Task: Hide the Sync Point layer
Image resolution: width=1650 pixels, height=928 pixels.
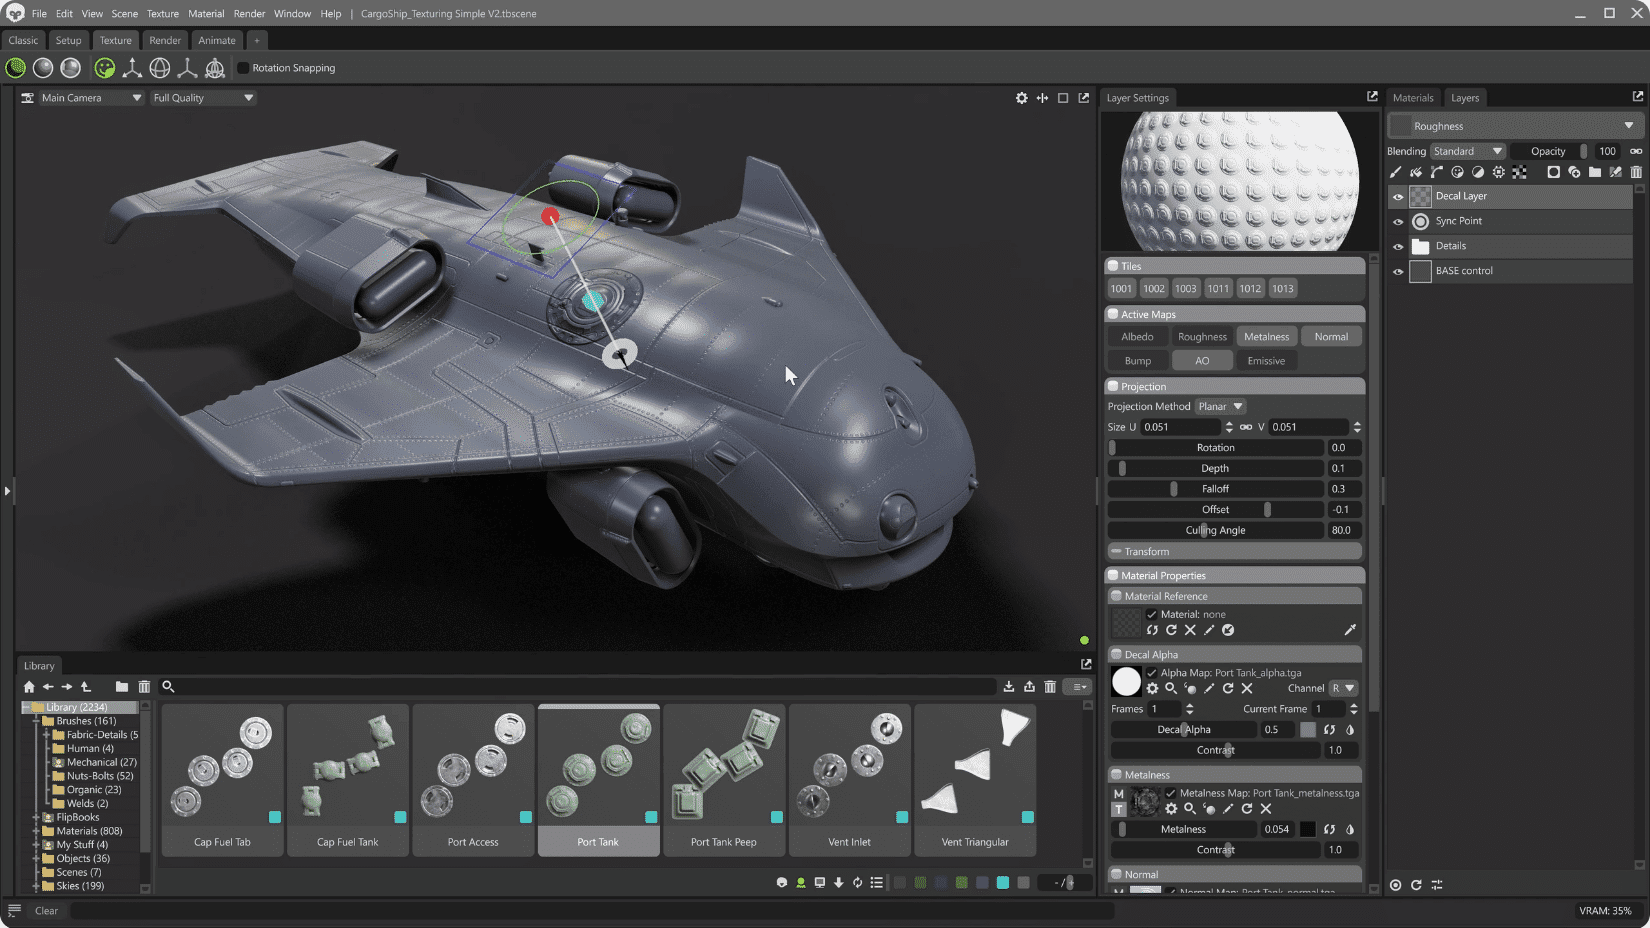Action: coord(1397,221)
